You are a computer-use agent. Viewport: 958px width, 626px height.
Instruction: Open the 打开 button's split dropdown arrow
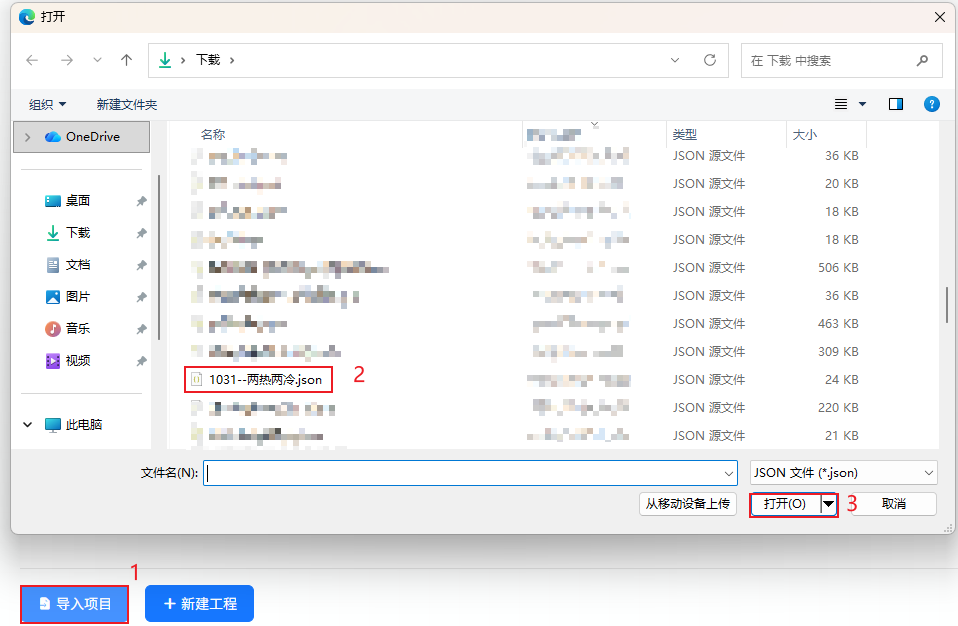(x=828, y=504)
